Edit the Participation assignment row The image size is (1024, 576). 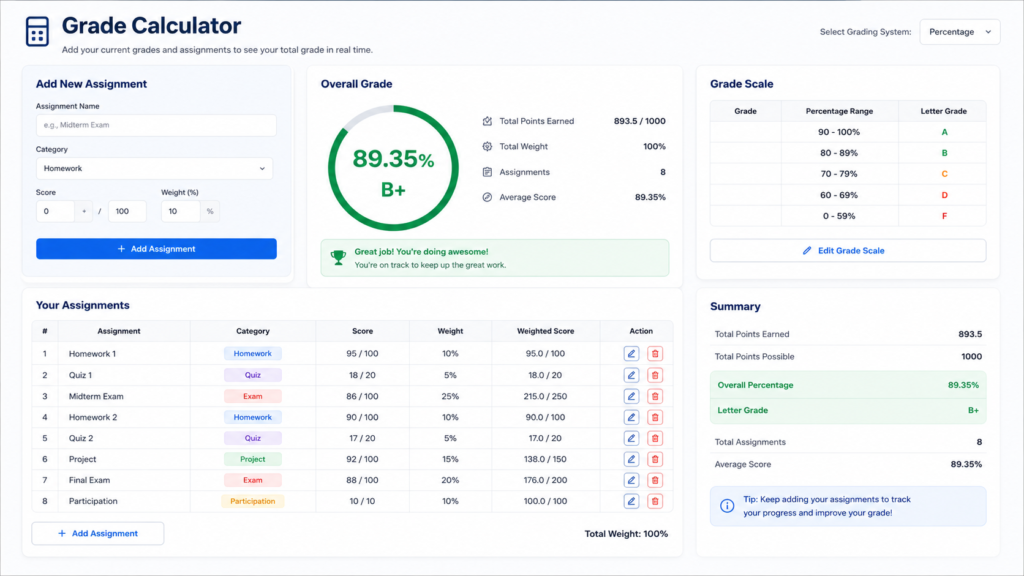click(631, 501)
